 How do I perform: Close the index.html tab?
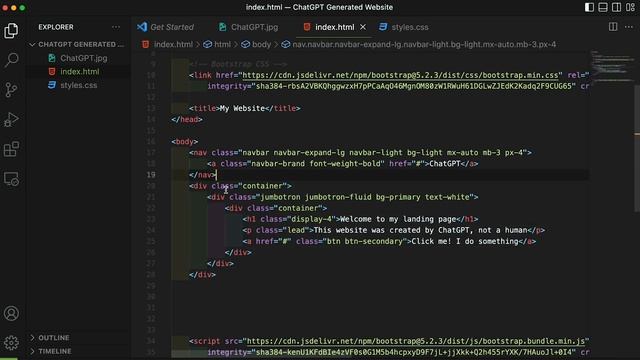(363, 27)
